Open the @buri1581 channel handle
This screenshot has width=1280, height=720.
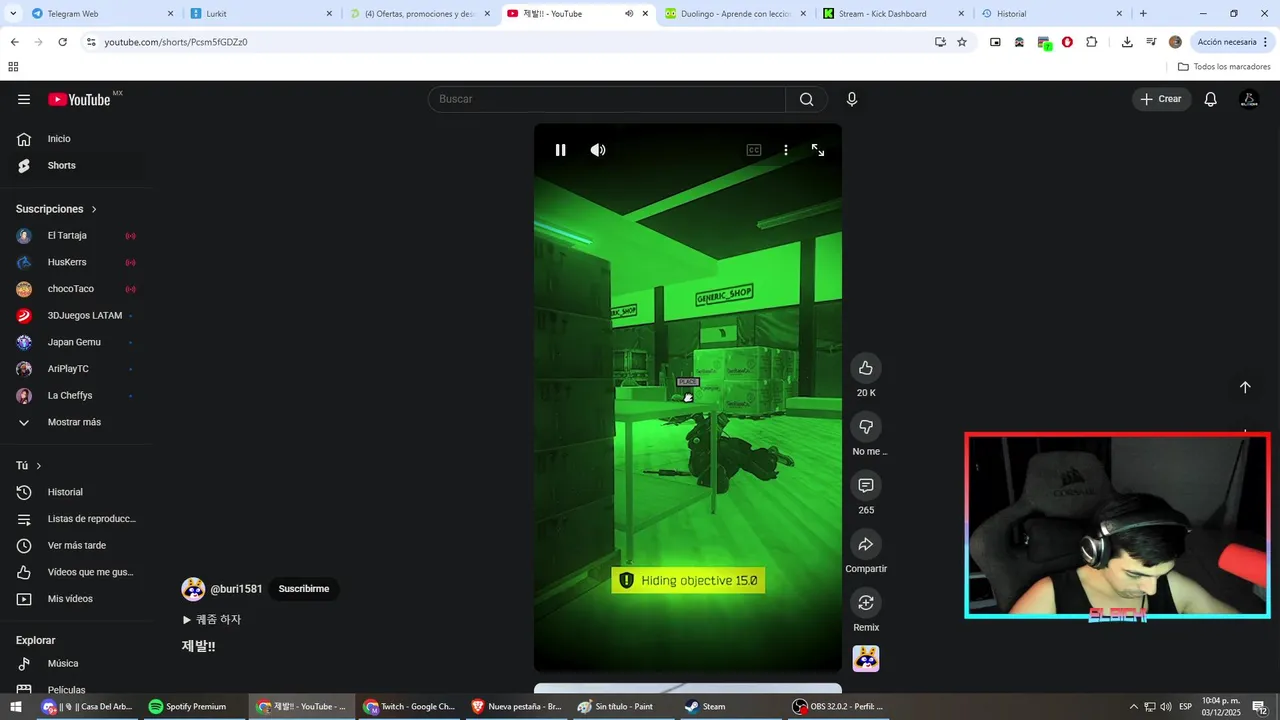(236, 589)
